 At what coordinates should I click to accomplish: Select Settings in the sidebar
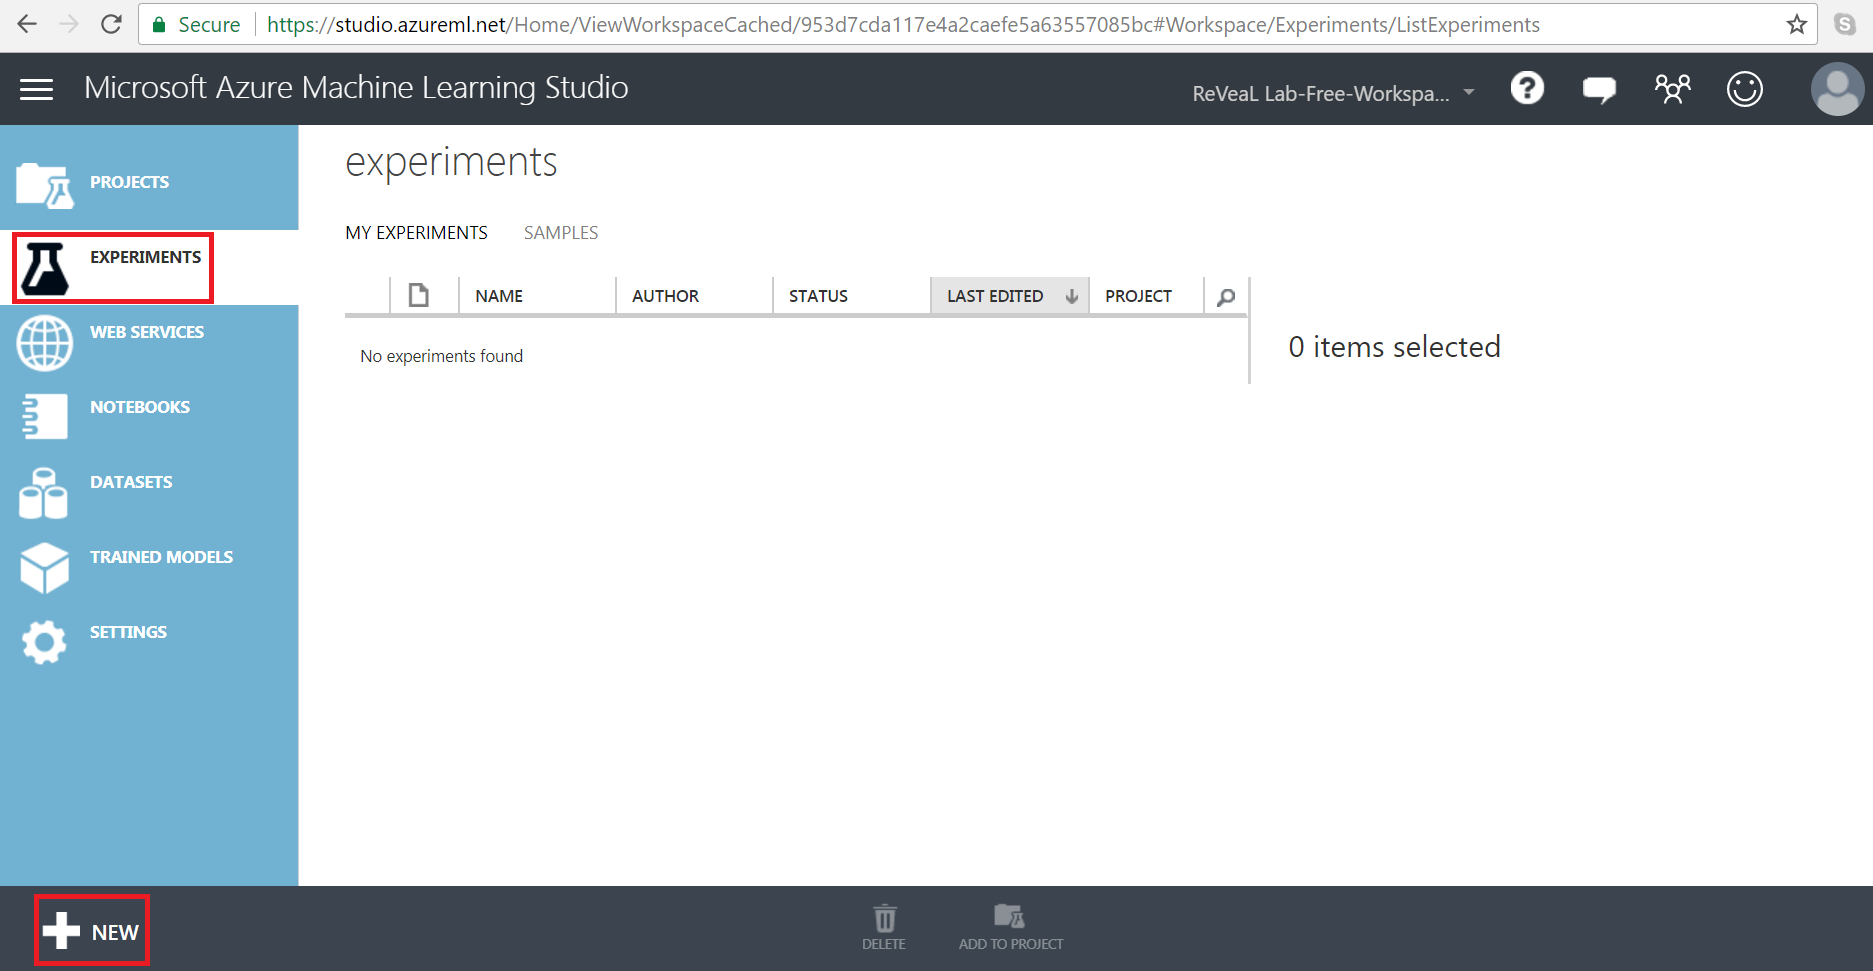128,632
